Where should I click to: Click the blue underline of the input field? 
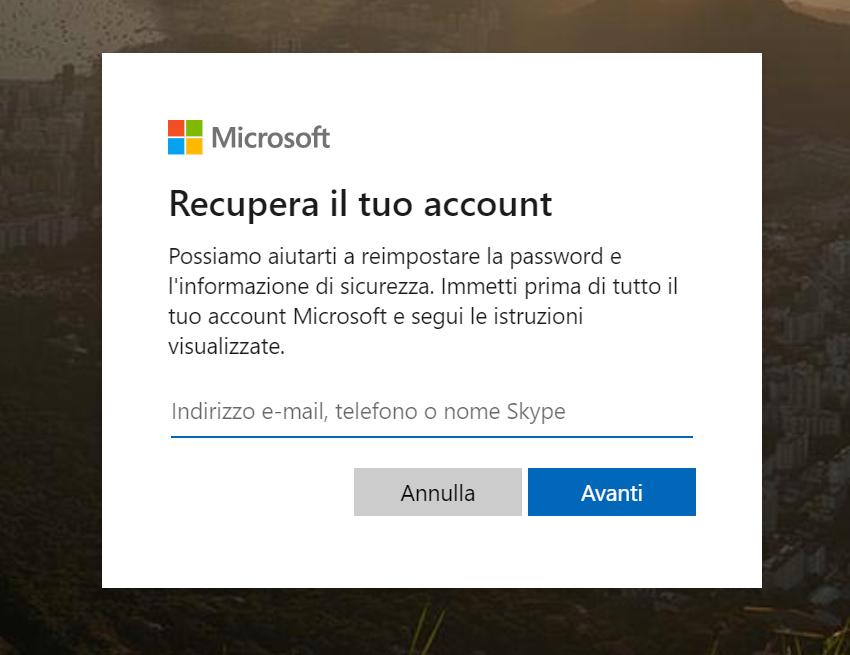click(431, 437)
